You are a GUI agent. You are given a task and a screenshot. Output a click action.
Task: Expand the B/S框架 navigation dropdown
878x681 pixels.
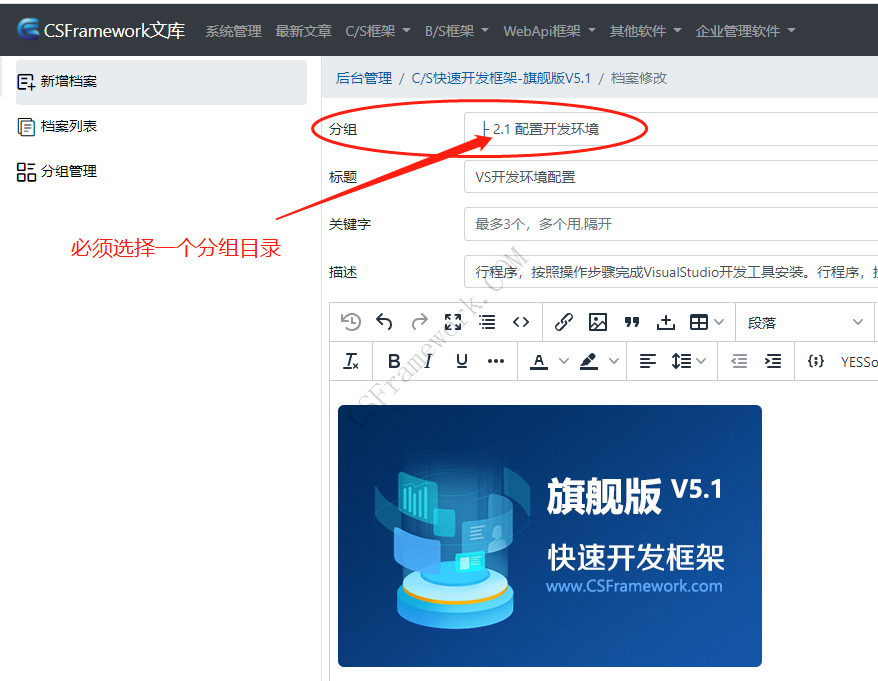point(456,31)
